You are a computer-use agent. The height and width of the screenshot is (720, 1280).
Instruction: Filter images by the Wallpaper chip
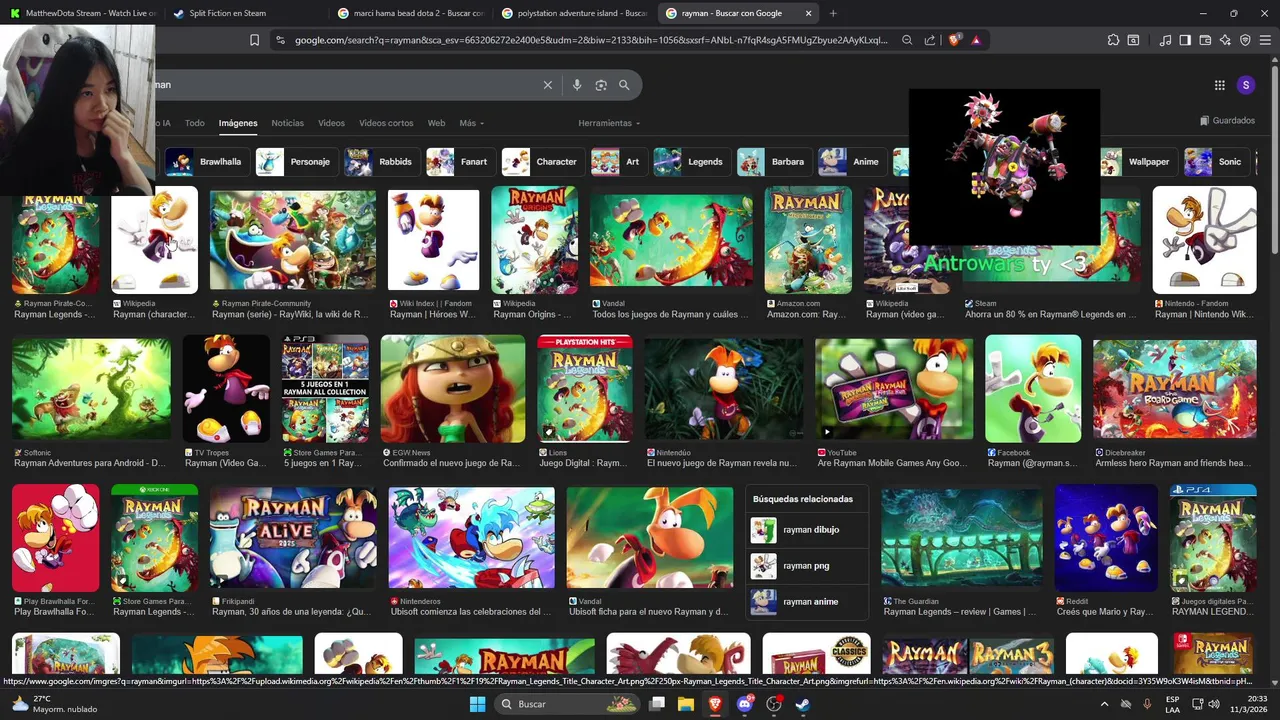pos(1136,162)
